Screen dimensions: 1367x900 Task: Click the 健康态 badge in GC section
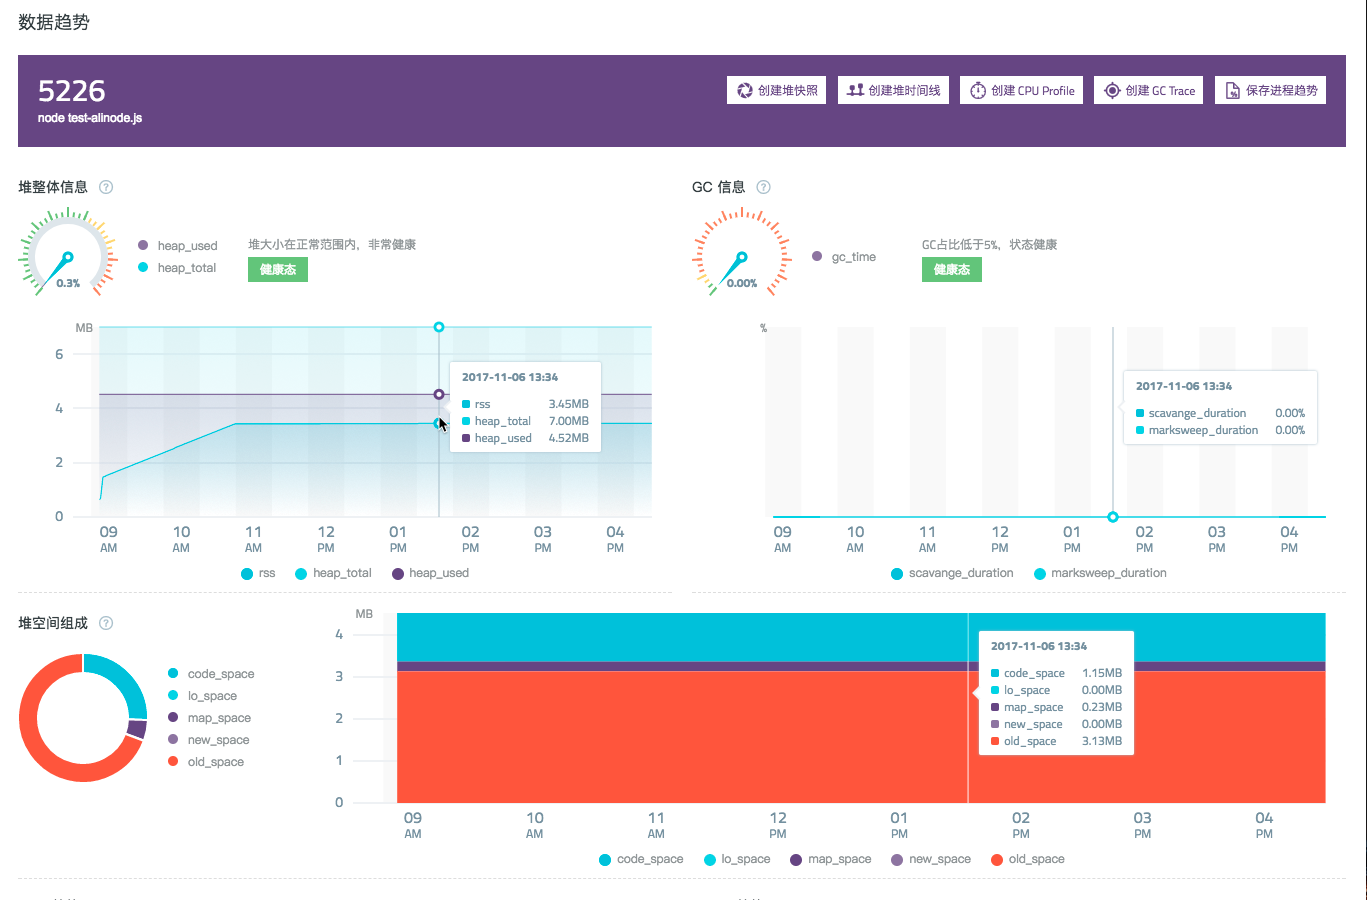[x=952, y=269]
